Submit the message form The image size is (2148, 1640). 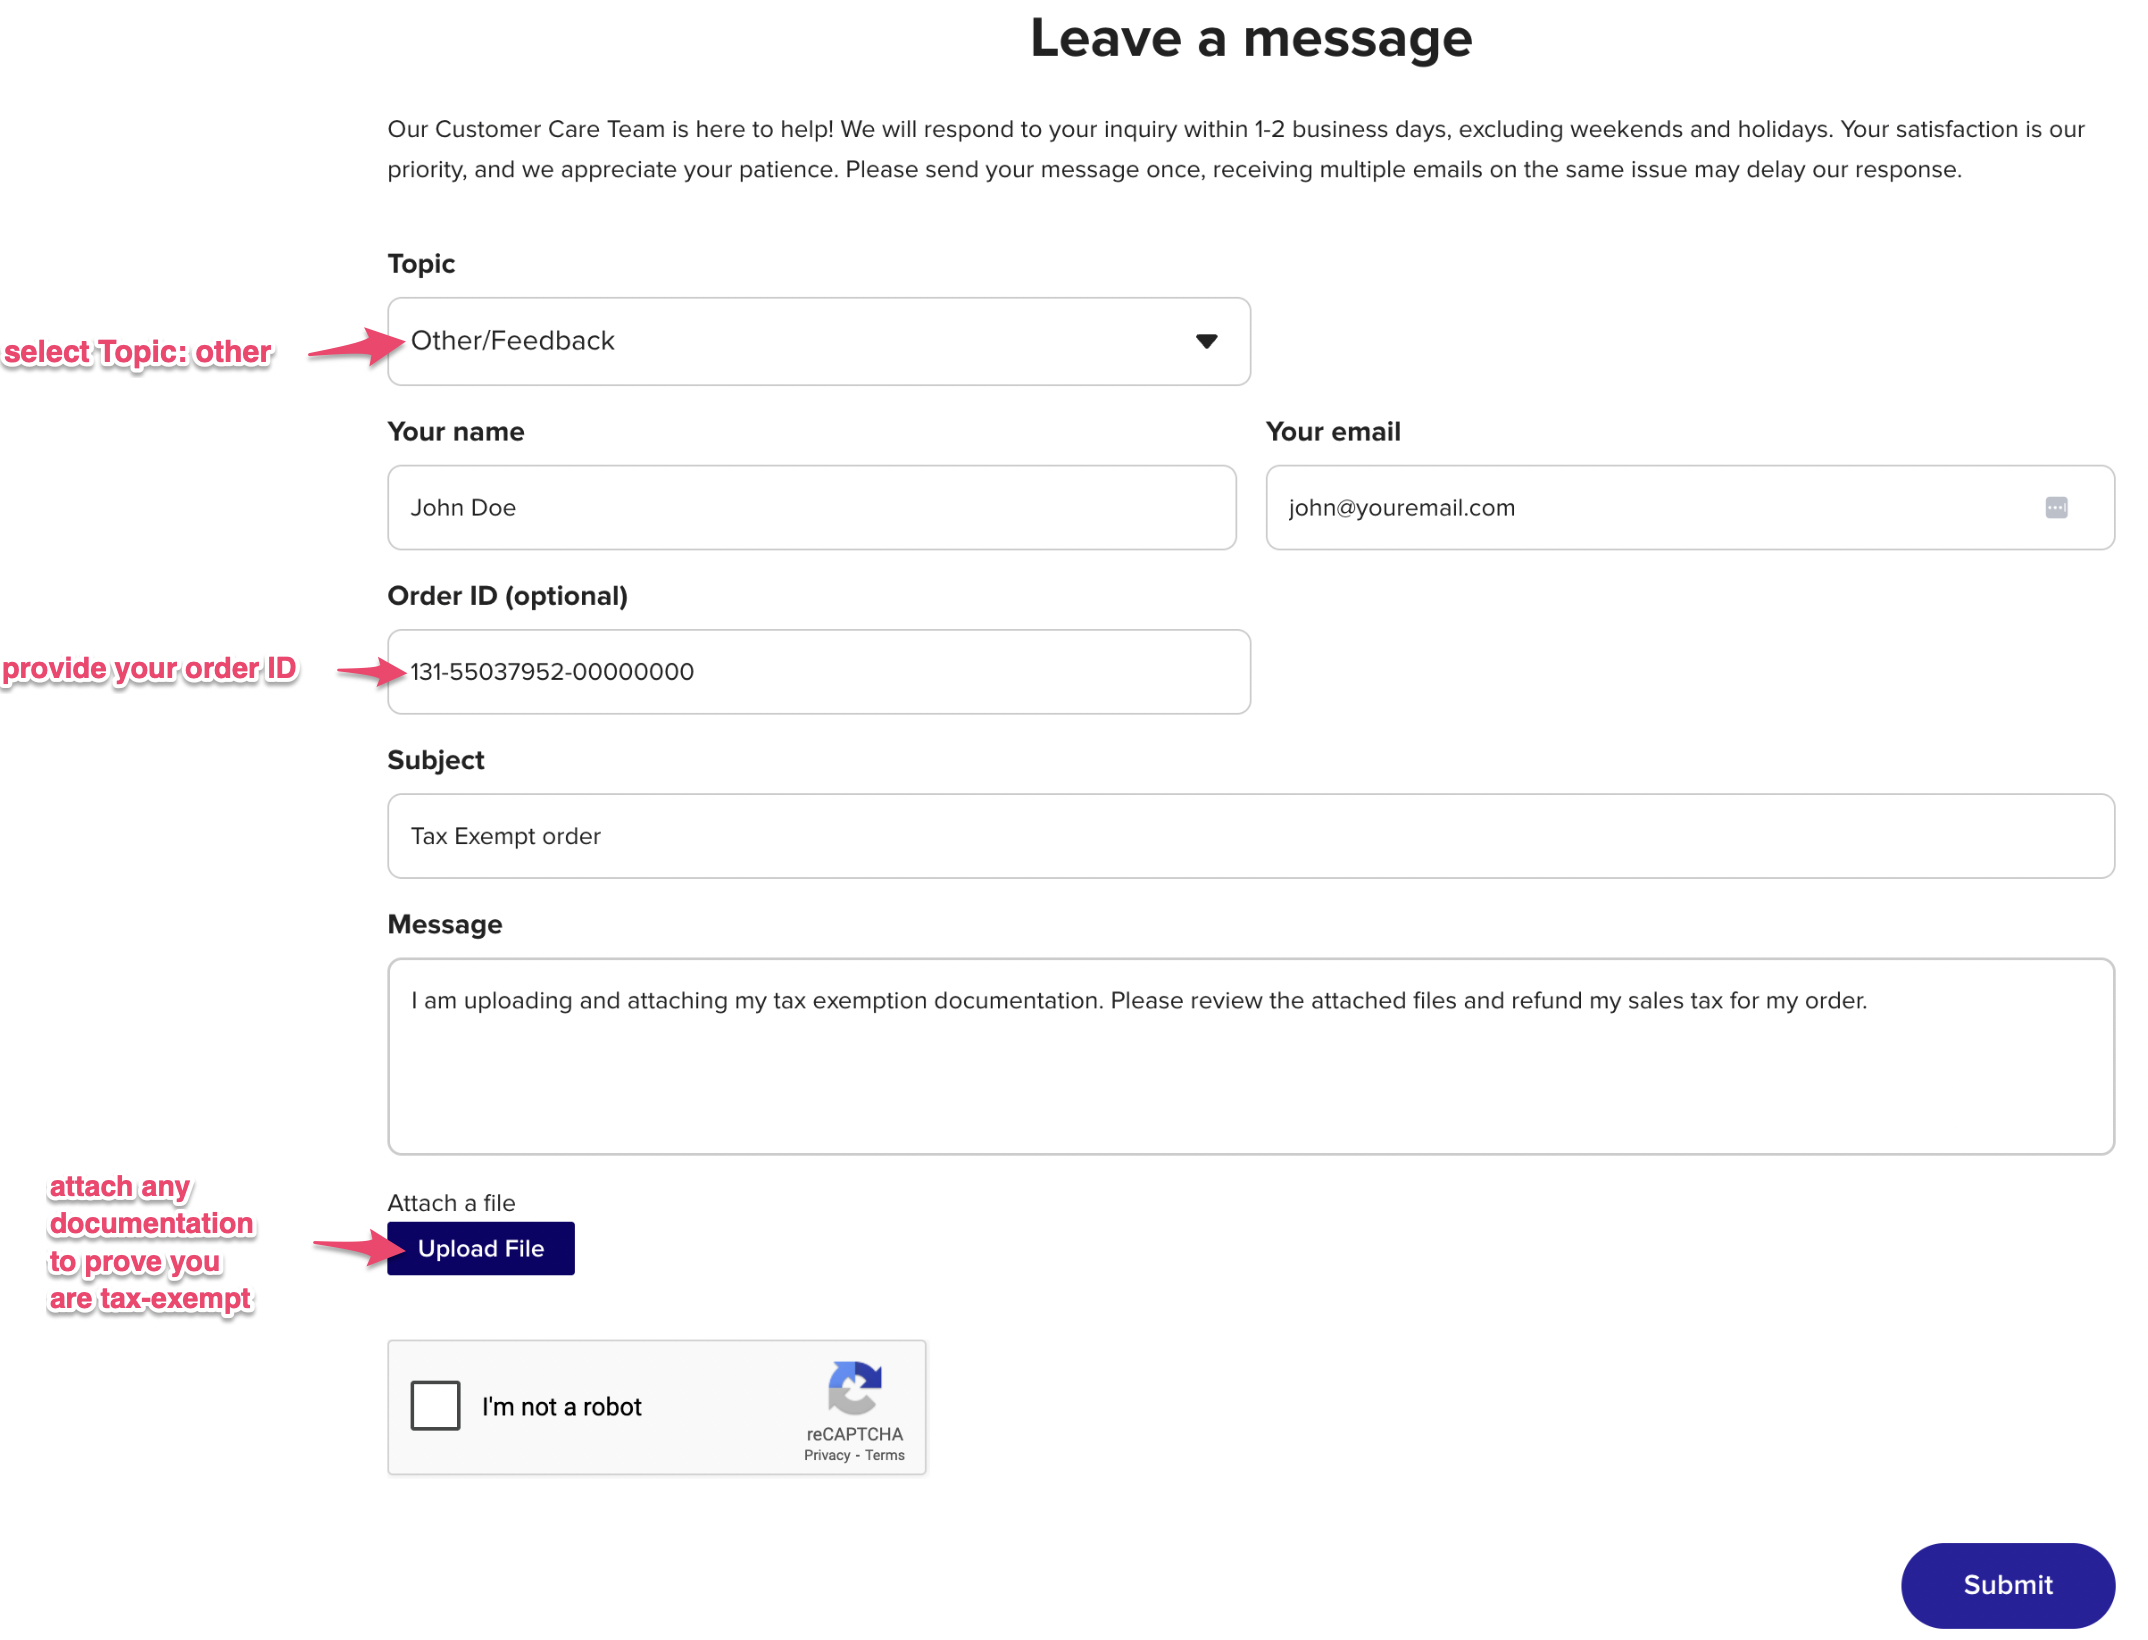[x=2007, y=1585]
